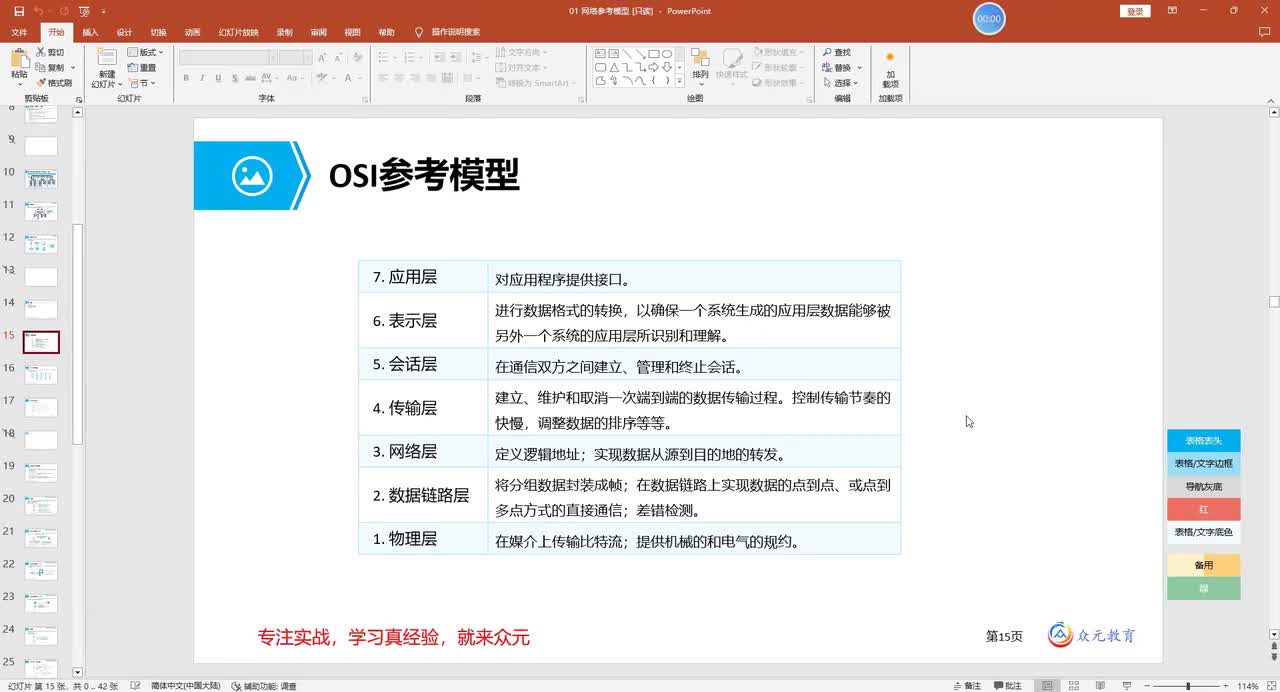Click the 备用 yellow color swatch
Viewport: 1280px width, 692px height.
1203,565
